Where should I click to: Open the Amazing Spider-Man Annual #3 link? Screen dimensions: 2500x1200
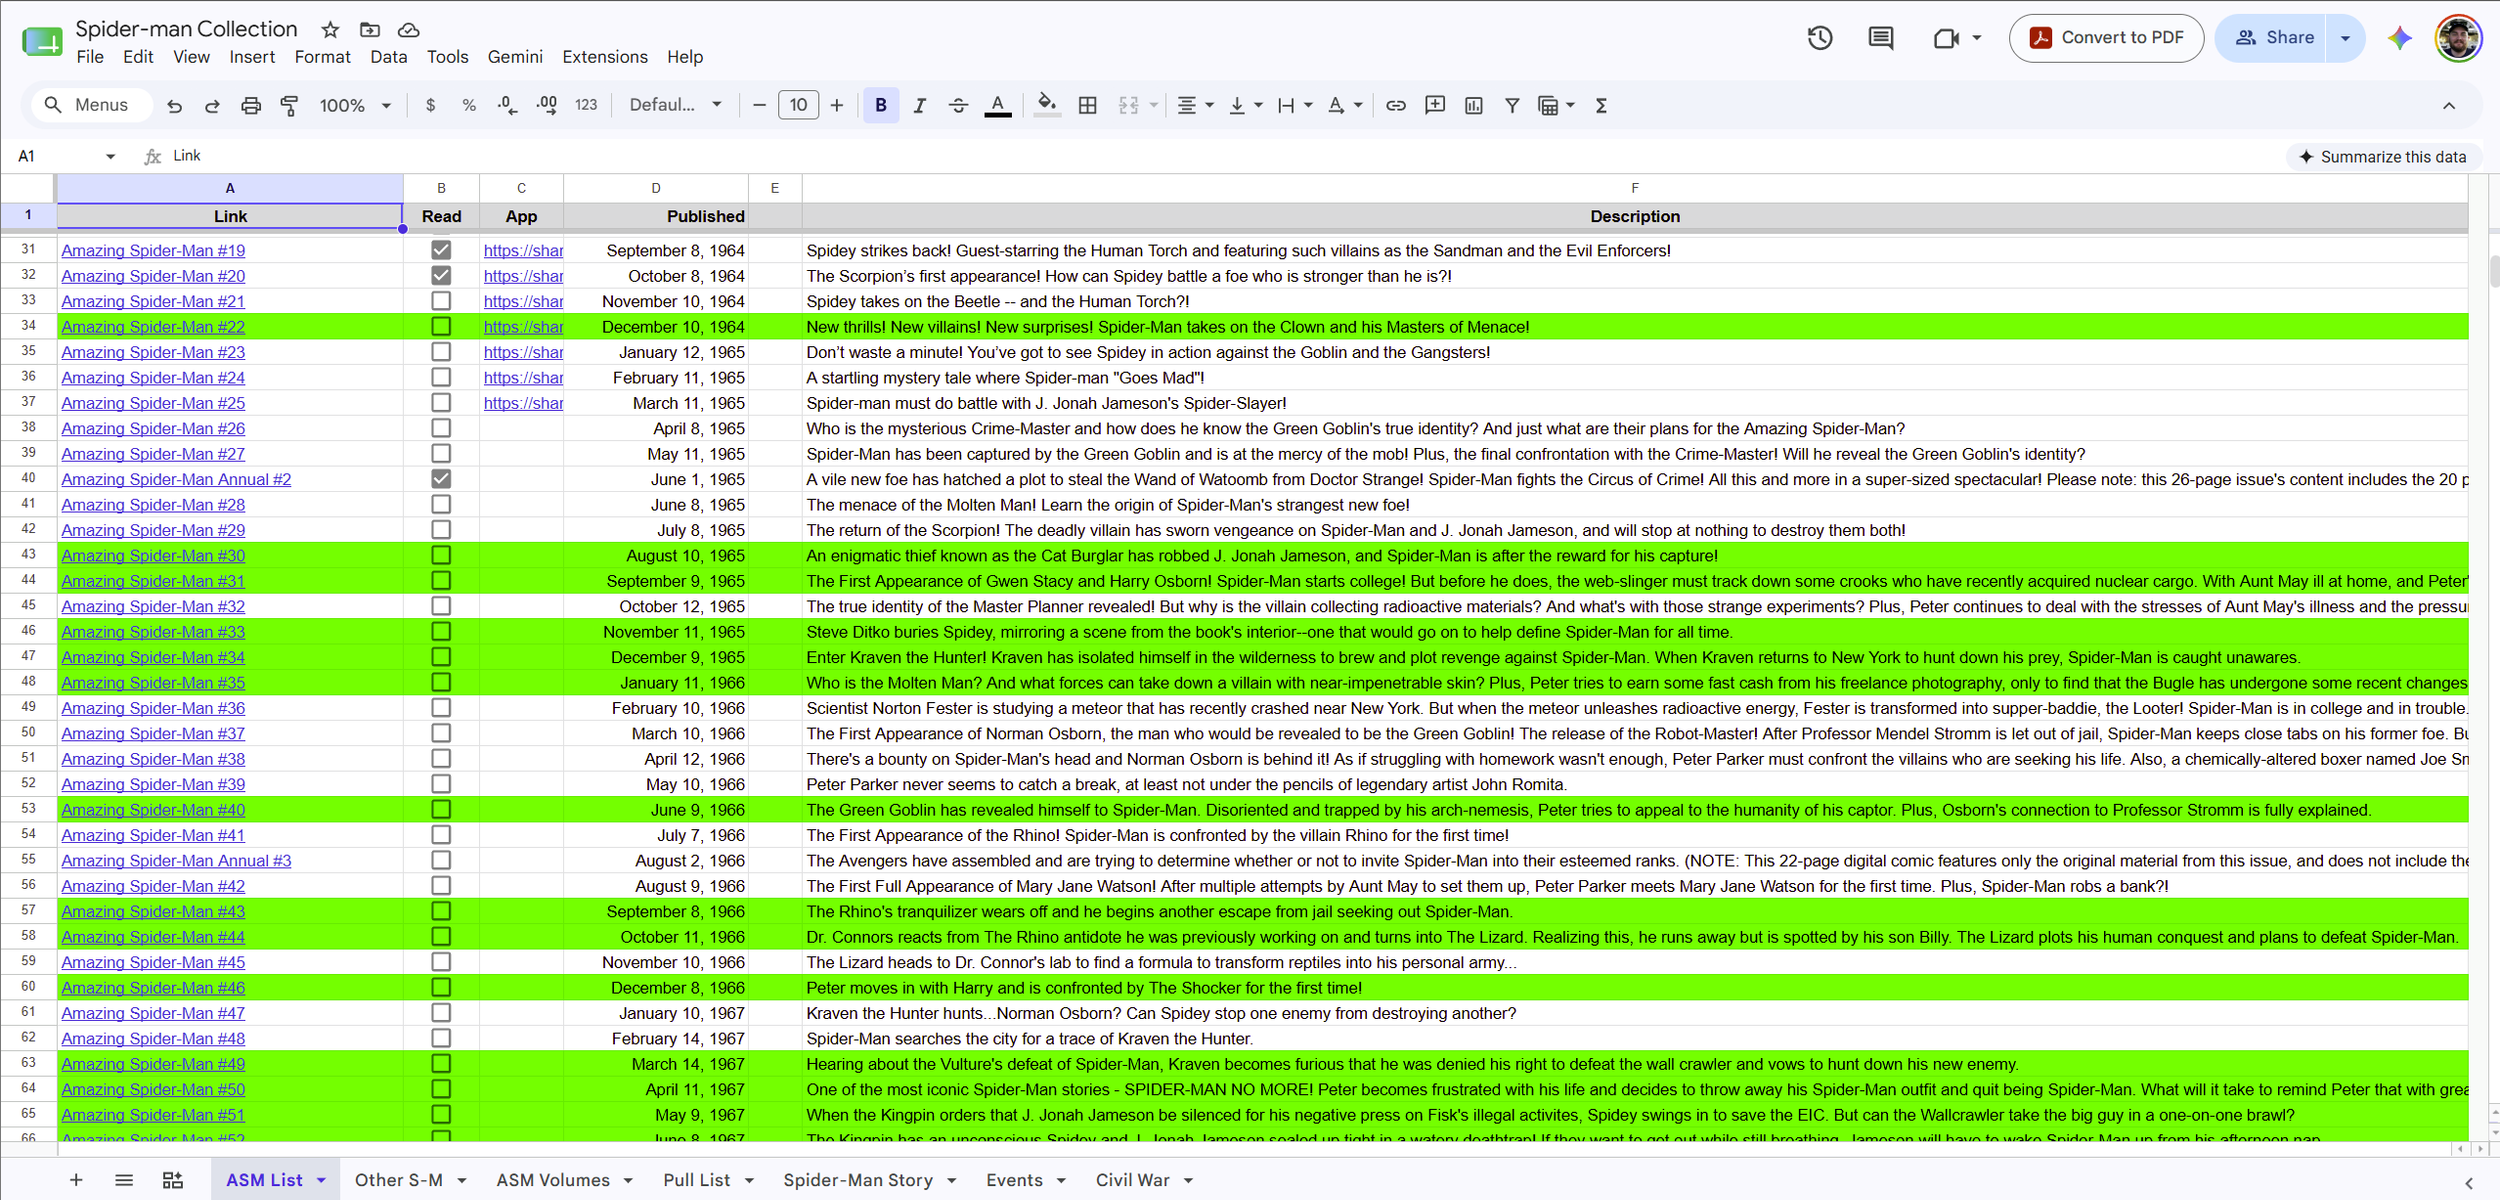[176, 860]
